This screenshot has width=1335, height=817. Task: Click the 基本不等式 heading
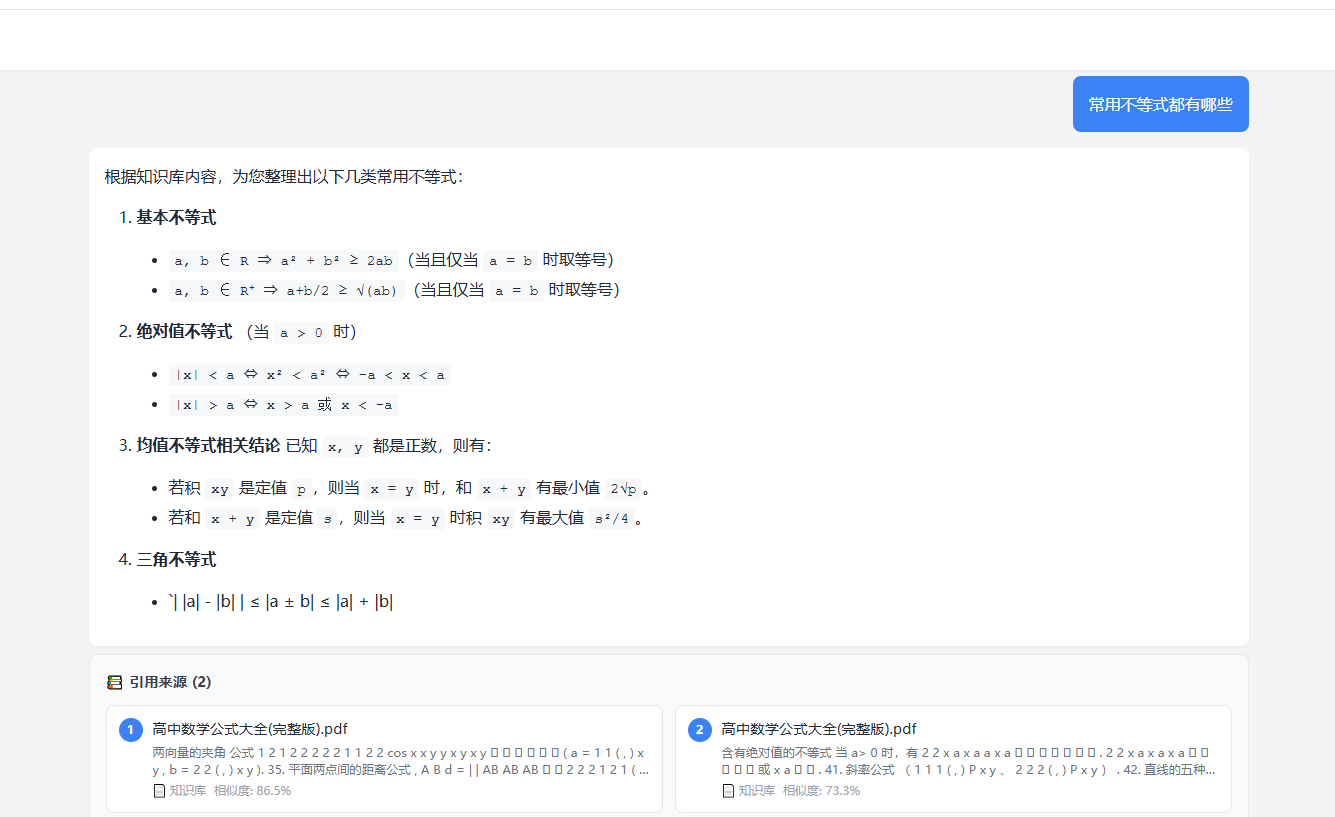click(176, 217)
